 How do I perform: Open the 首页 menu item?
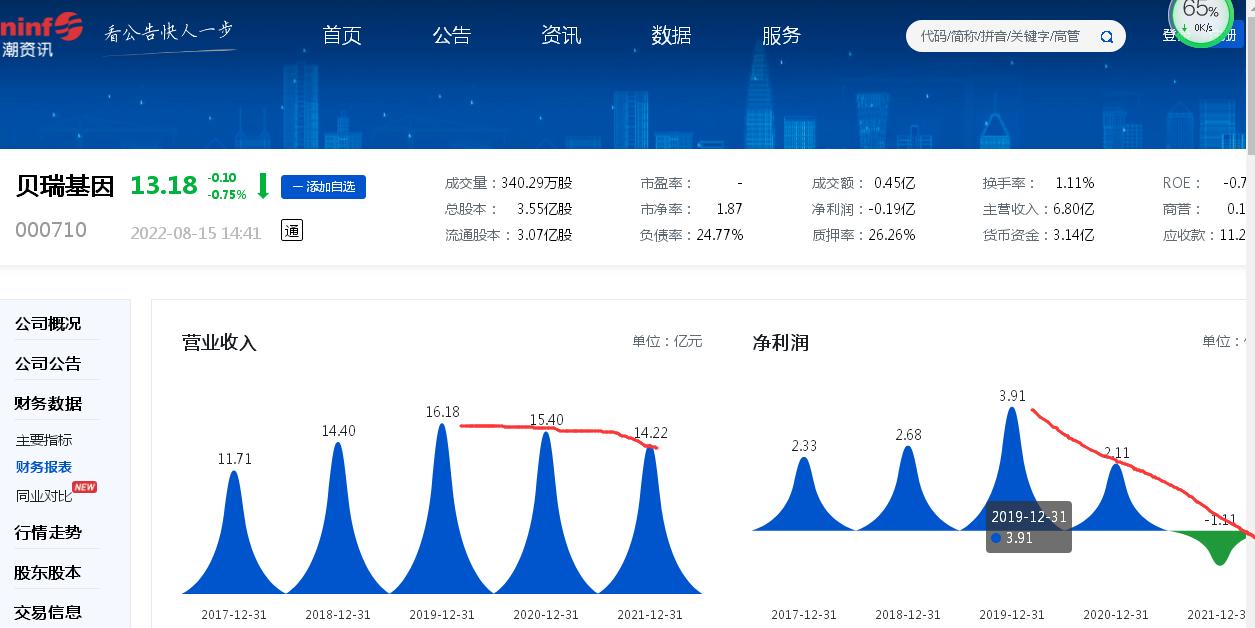pyautogui.click(x=341, y=35)
